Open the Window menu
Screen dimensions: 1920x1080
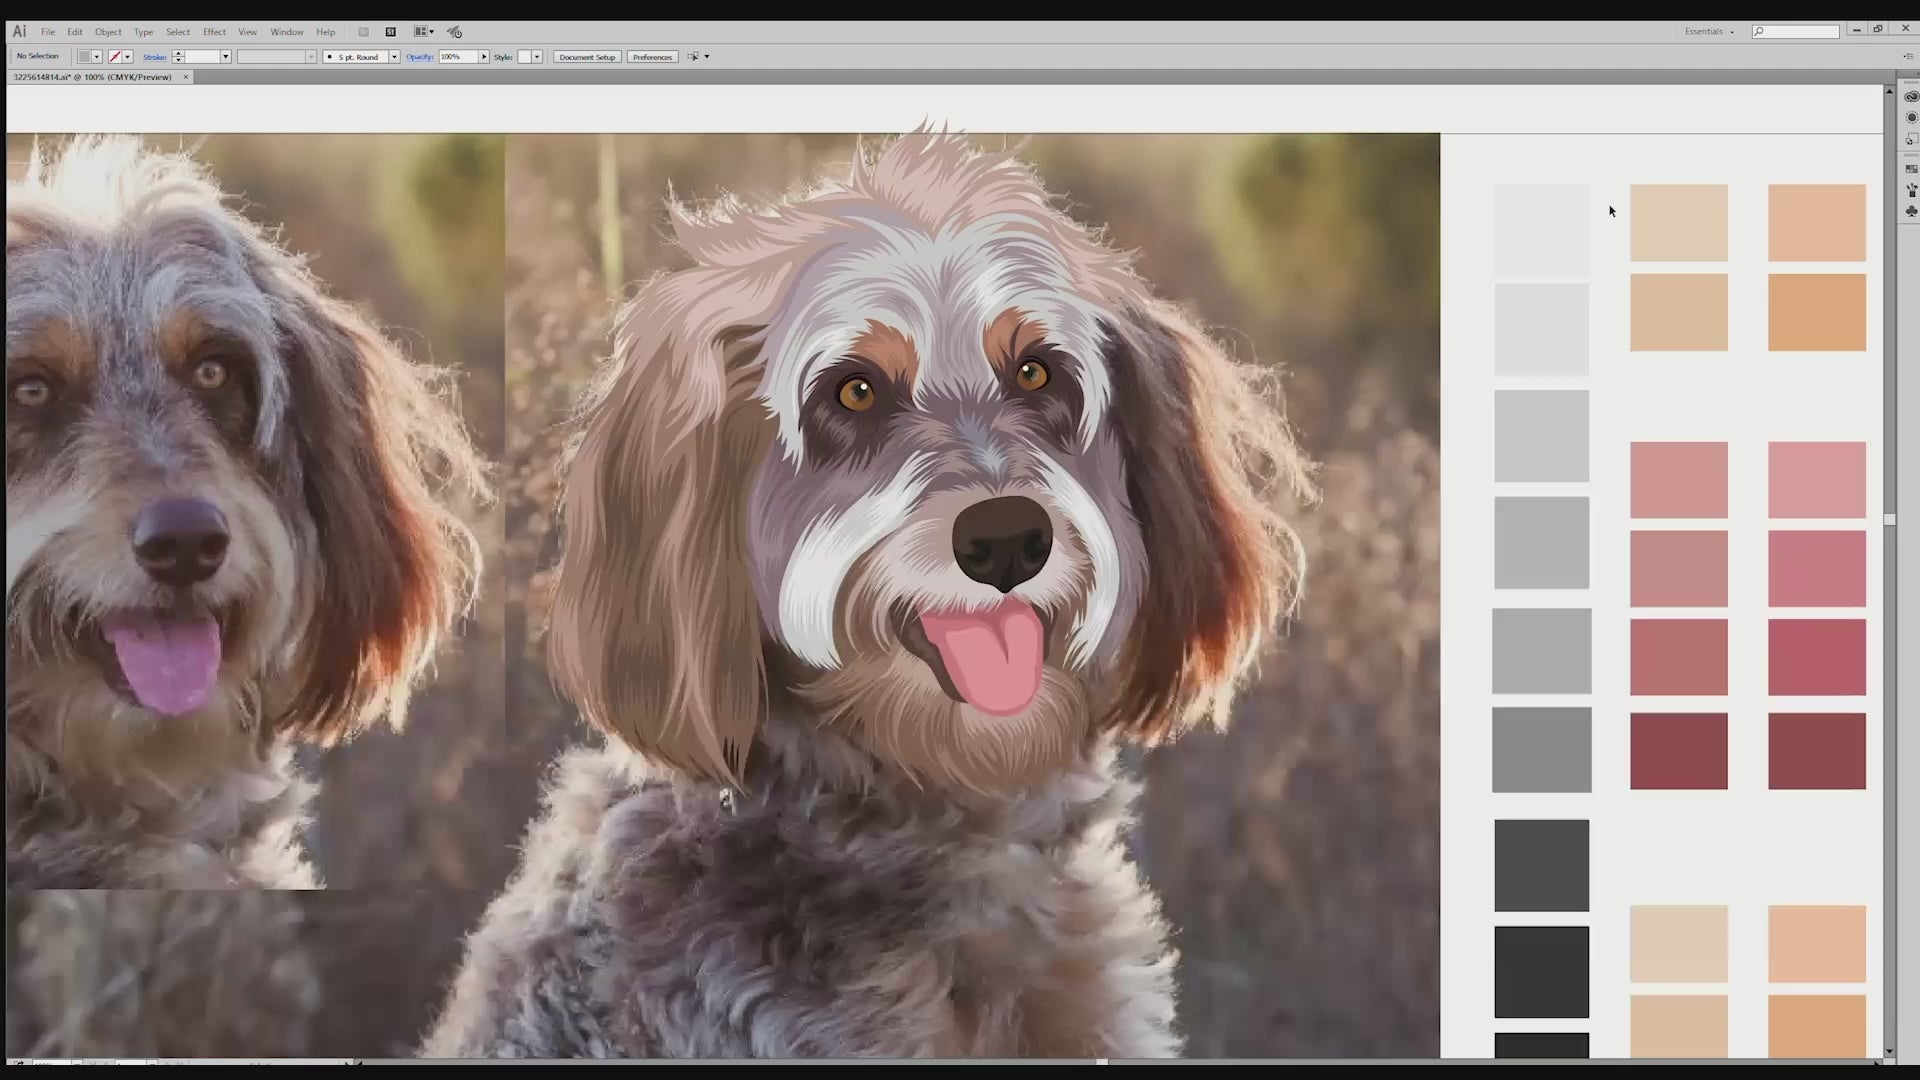287,32
